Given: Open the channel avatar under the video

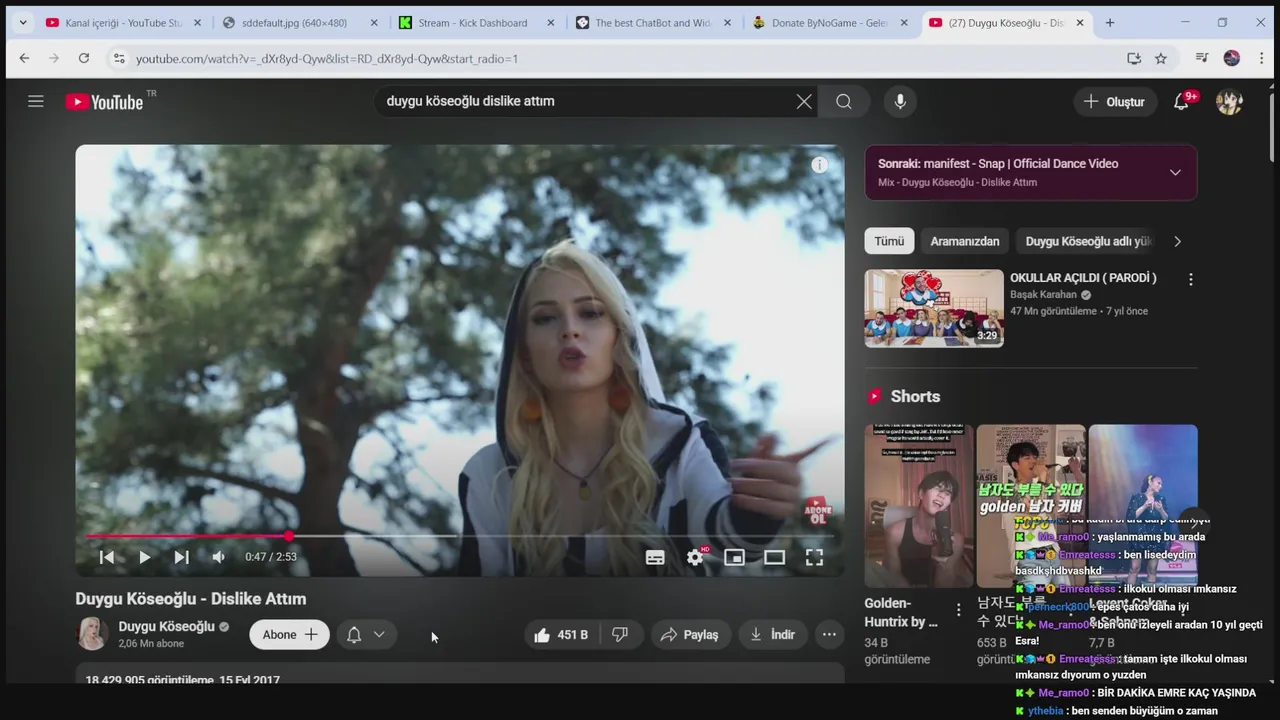Looking at the screenshot, I should pos(92,634).
